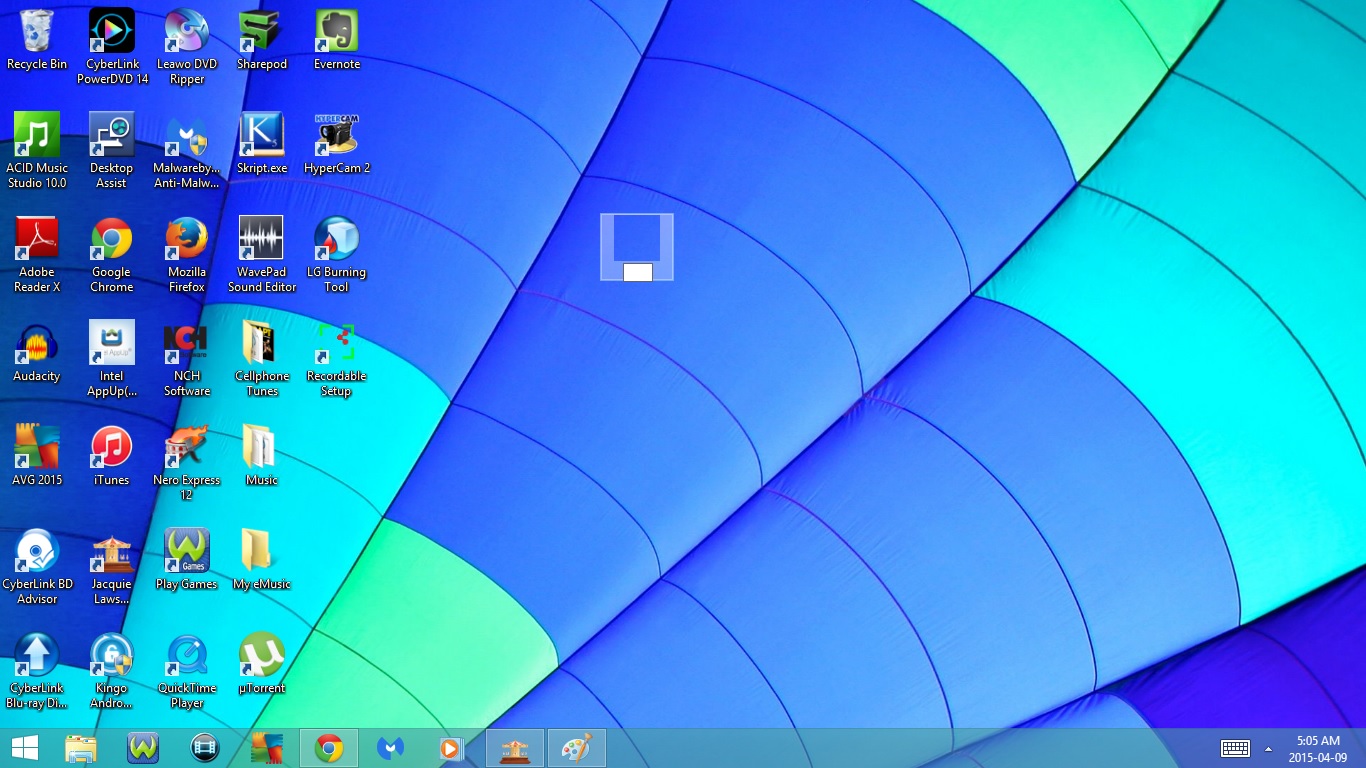Click the Windows Start button
The height and width of the screenshot is (768, 1366).
coord(24,748)
